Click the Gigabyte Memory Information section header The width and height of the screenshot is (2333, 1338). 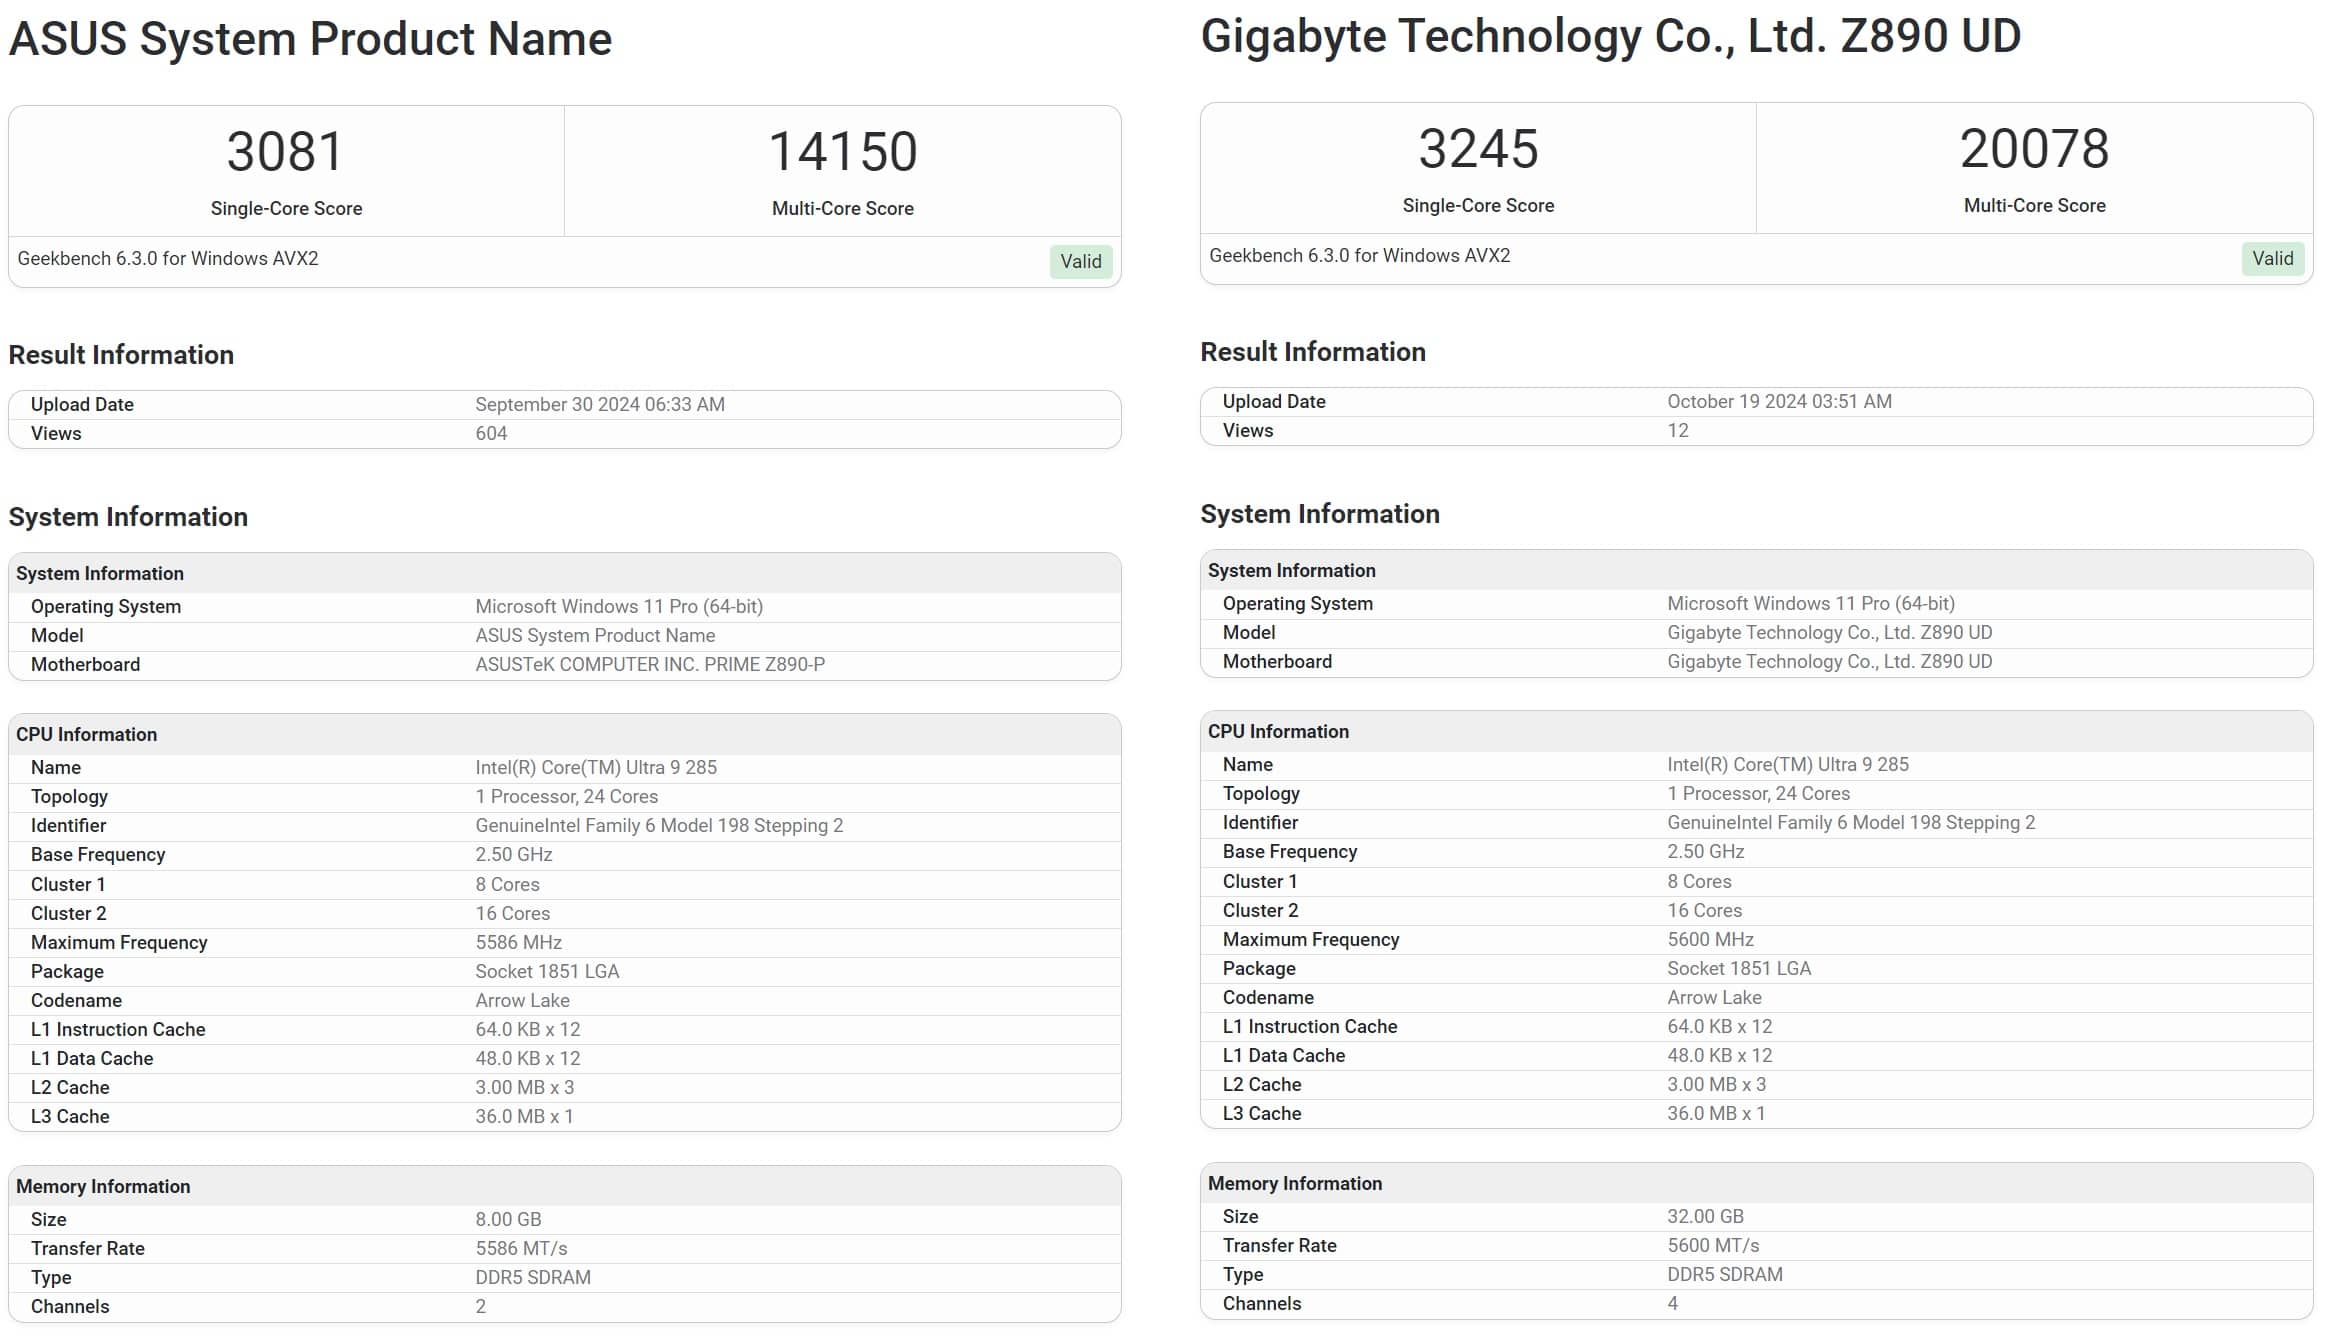point(1757,1183)
